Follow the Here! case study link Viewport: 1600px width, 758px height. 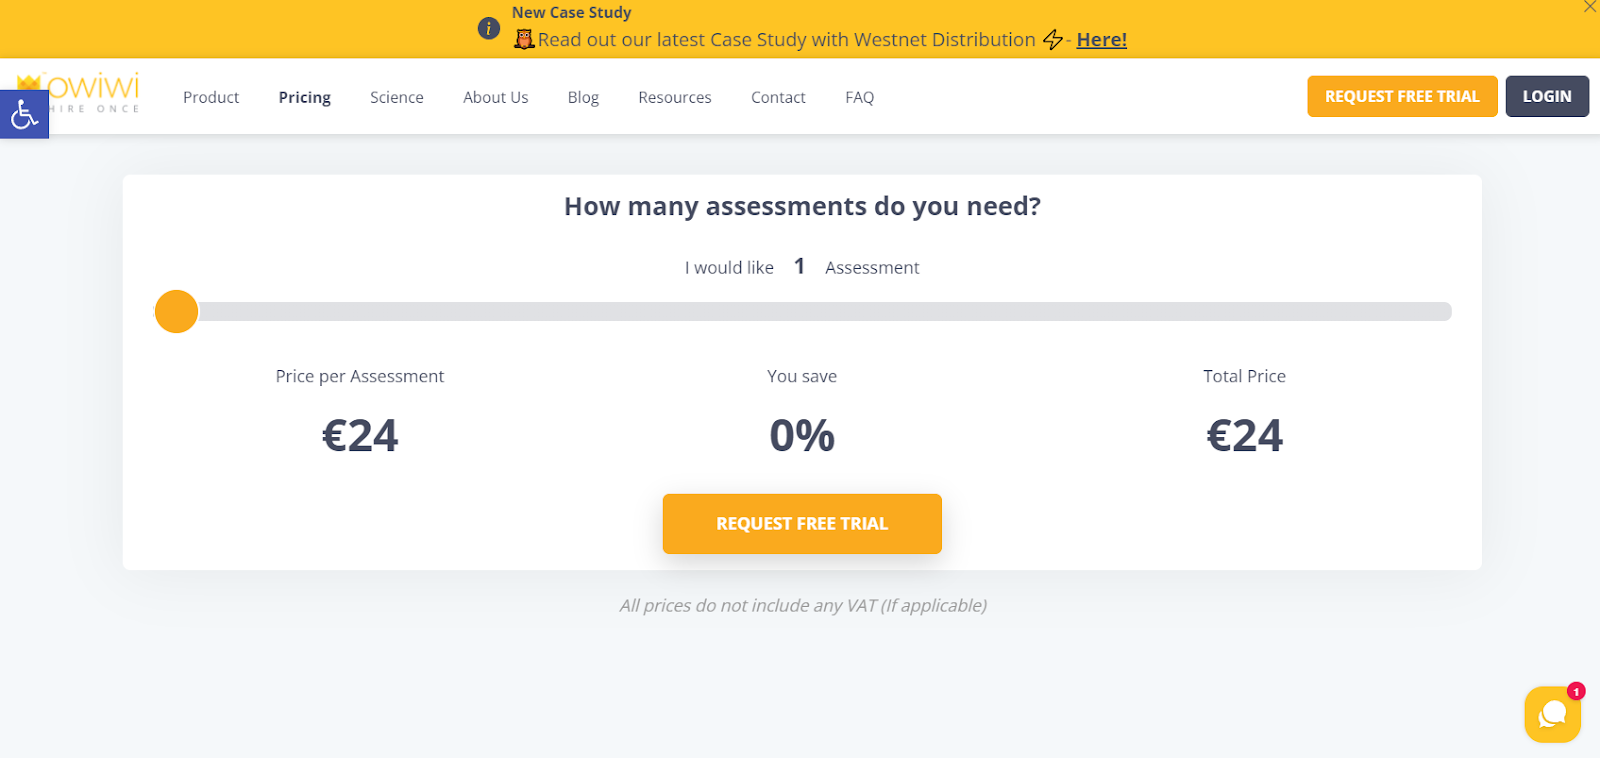(1101, 39)
